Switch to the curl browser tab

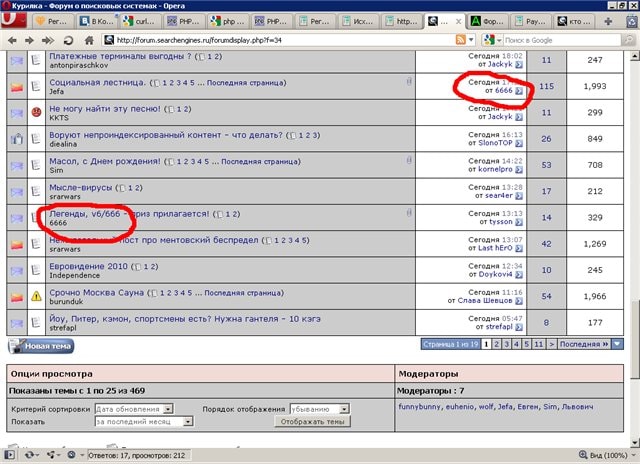click(x=142, y=19)
